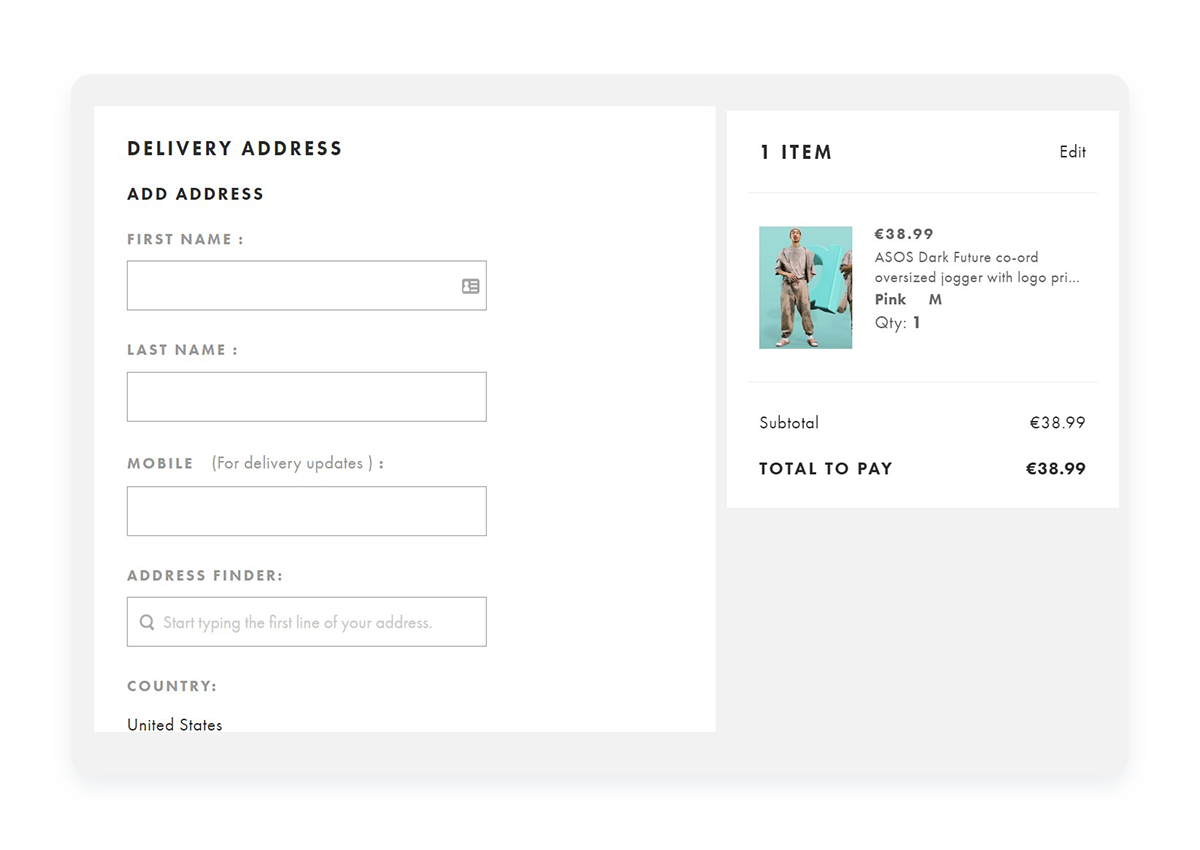Click into the Mobile number field
Viewport: 1200px width, 850px height.
click(306, 511)
